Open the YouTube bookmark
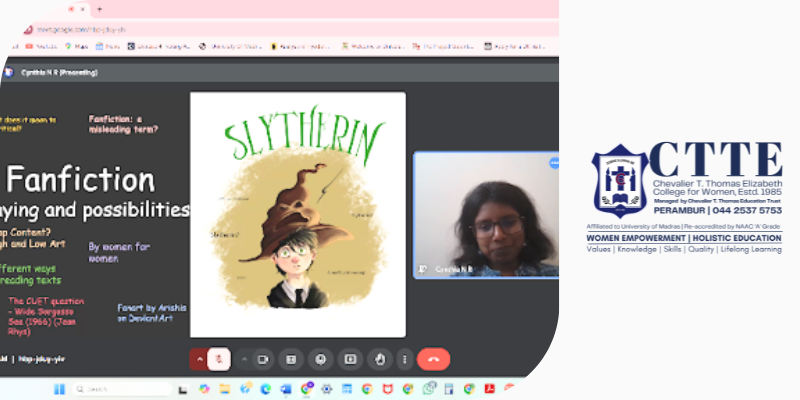Screen dimensions: 800x400 tap(41, 46)
